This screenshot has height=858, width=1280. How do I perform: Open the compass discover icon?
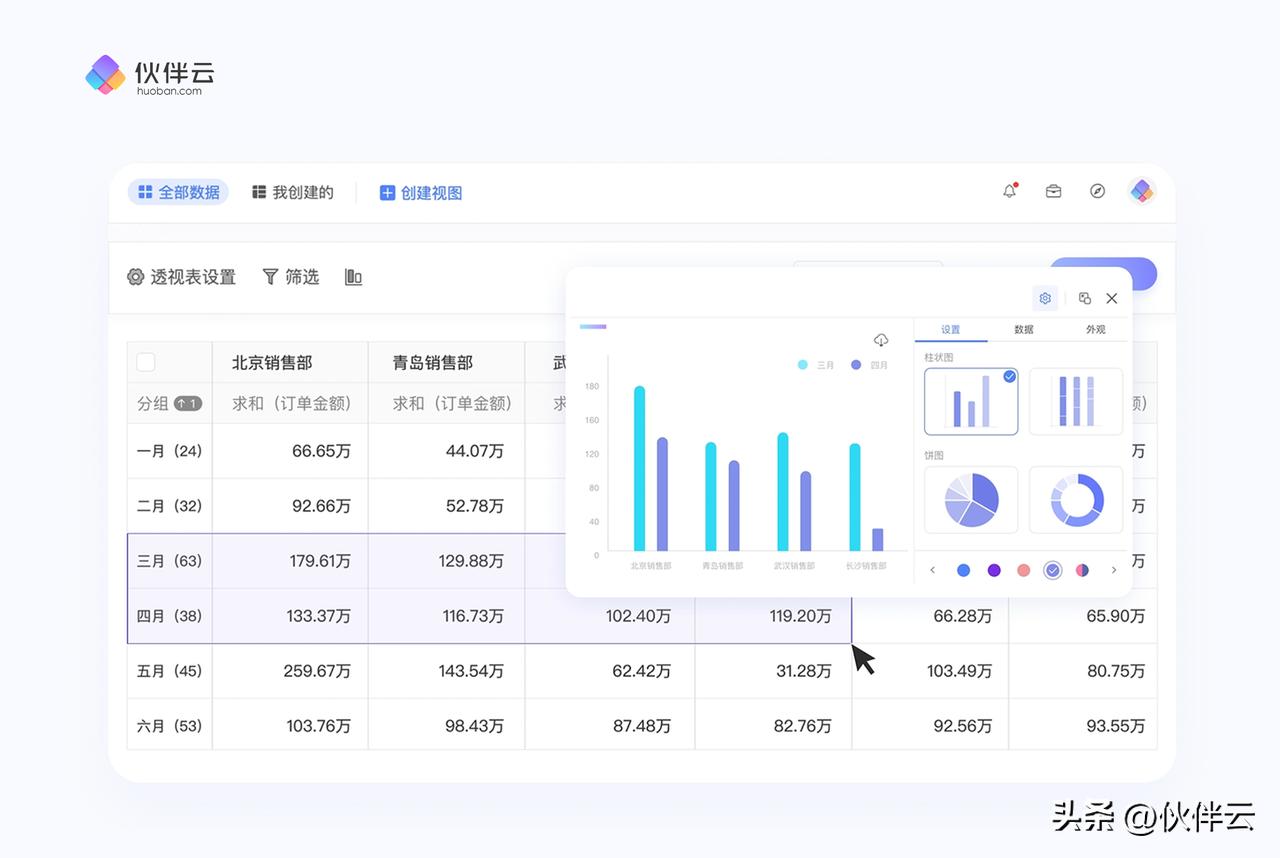pos(1097,190)
